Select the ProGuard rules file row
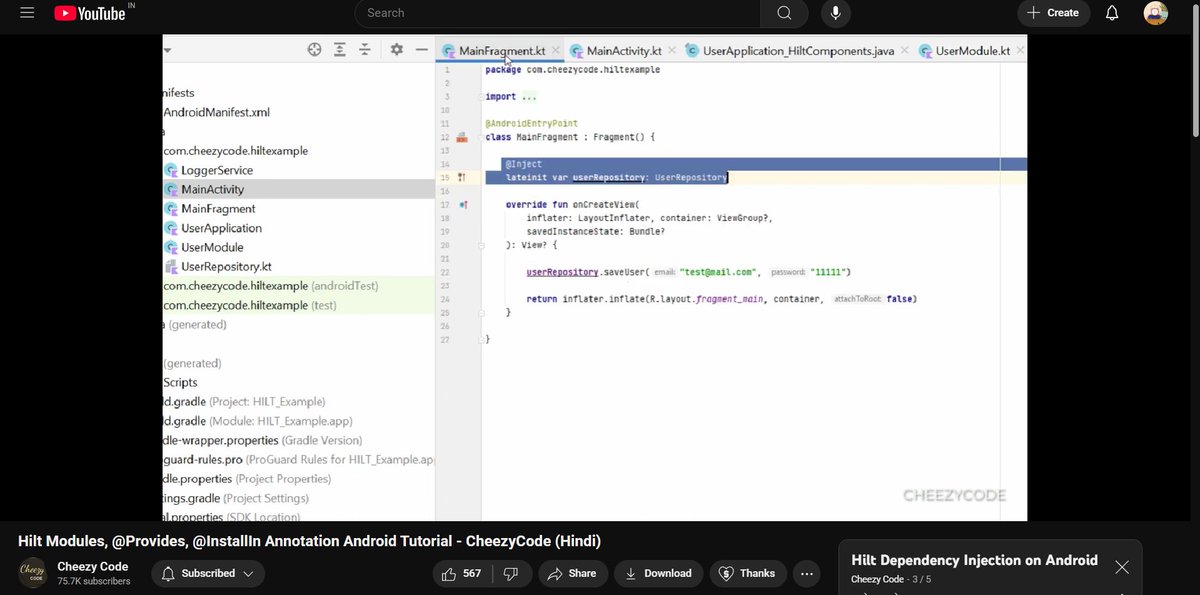The width and height of the screenshot is (1200, 595). [x=299, y=459]
